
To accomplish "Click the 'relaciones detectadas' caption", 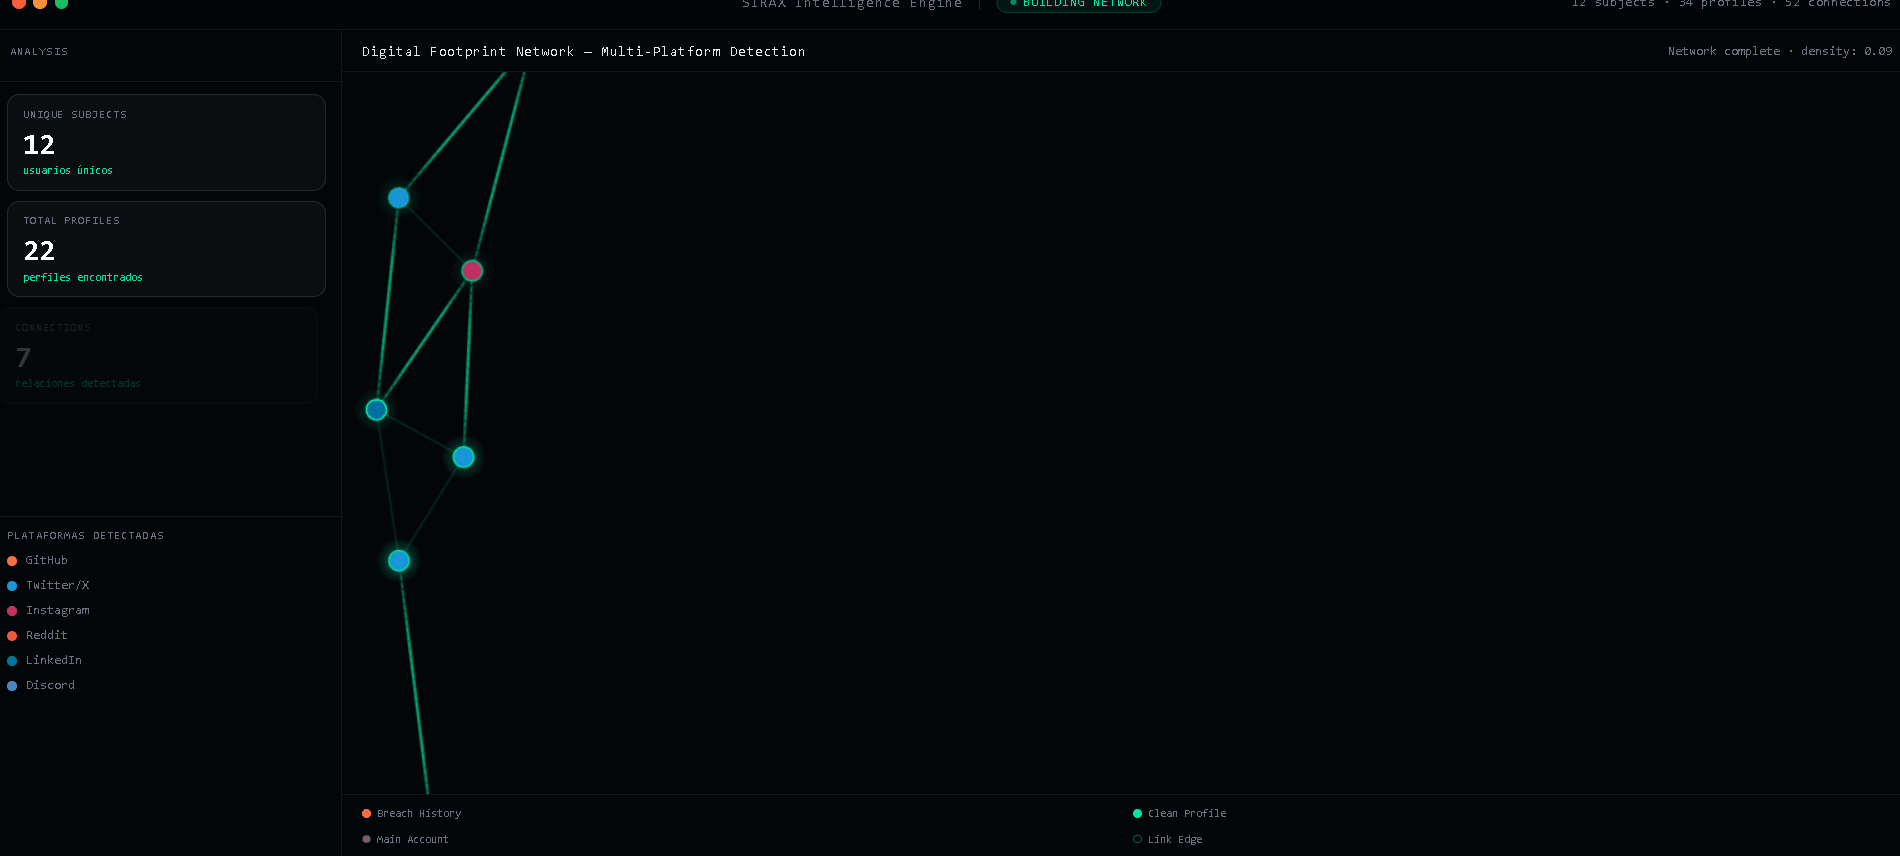I will coord(78,384).
